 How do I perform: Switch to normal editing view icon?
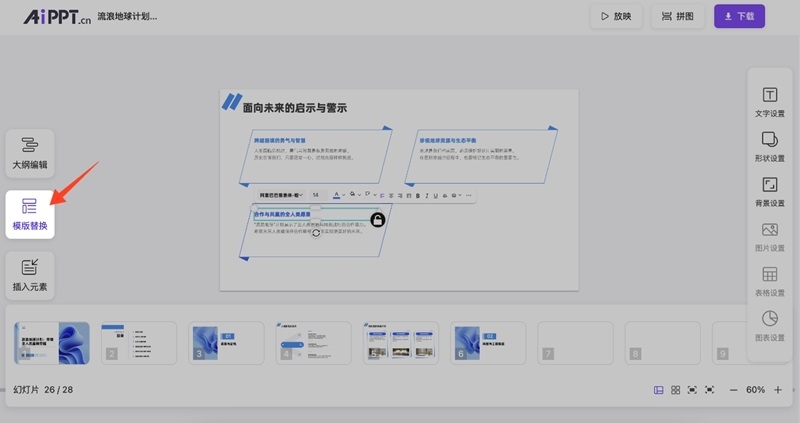(659, 390)
